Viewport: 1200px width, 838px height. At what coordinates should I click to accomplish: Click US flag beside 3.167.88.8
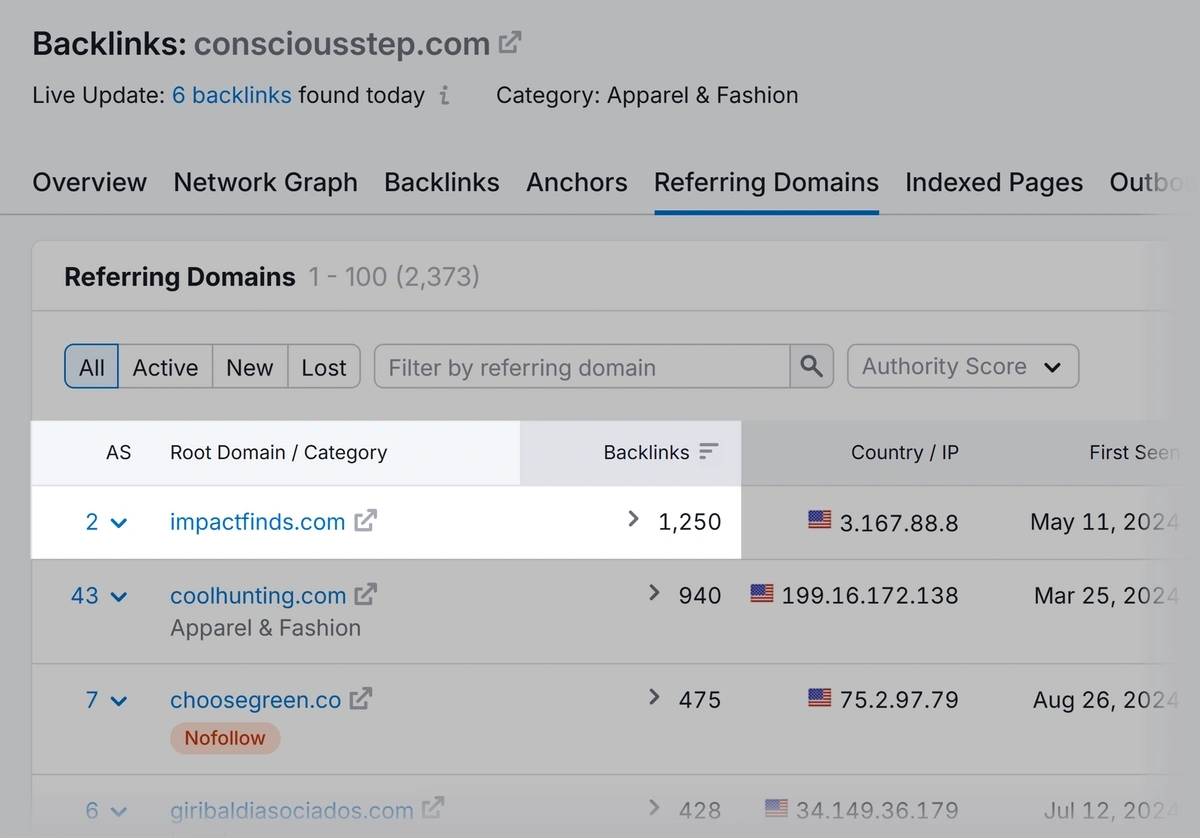tap(820, 520)
